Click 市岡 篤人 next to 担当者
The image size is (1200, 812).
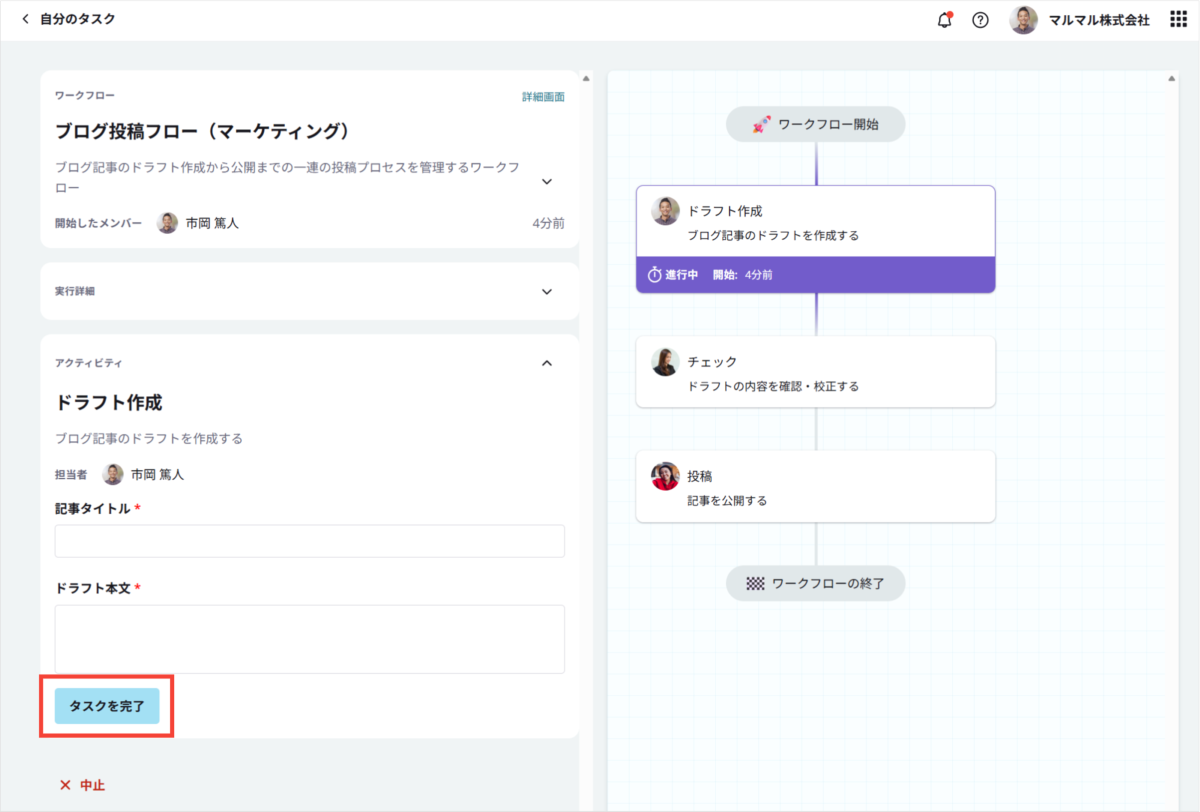[158, 475]
